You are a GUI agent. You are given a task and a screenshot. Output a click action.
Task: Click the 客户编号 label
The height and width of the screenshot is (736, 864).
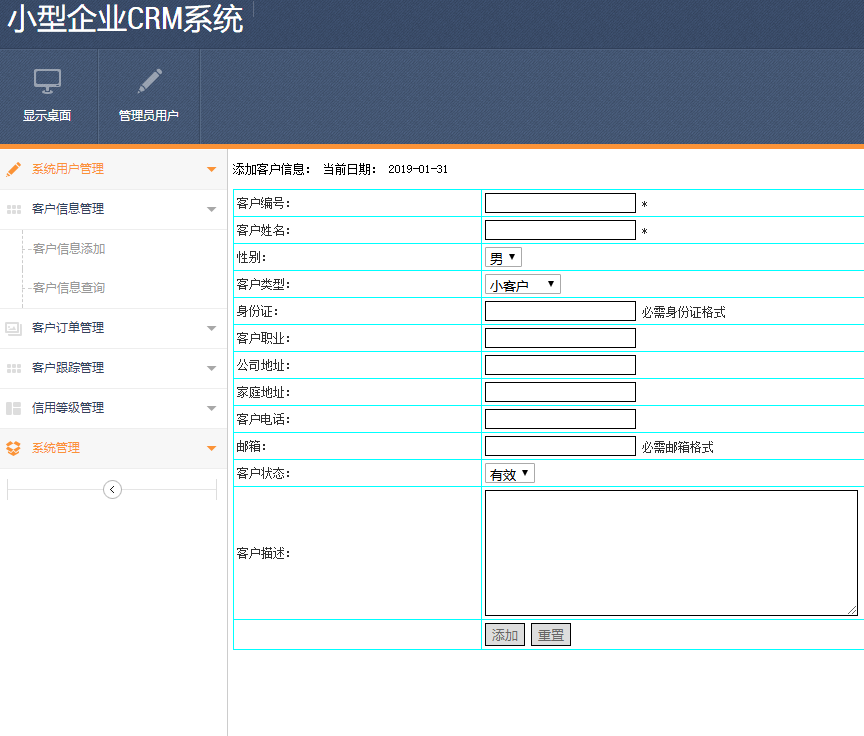[x=263, y=203]
